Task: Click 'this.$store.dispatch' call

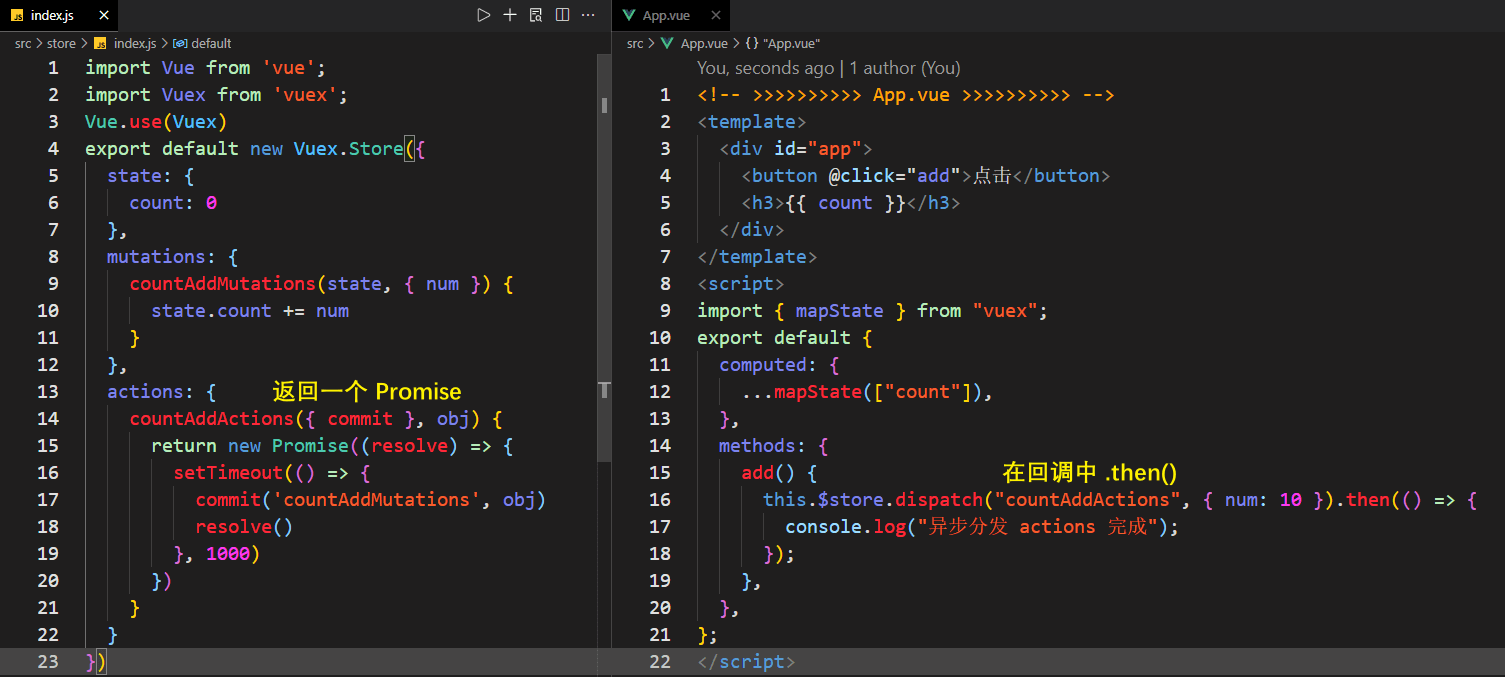Action: click(x=873, y=499)
